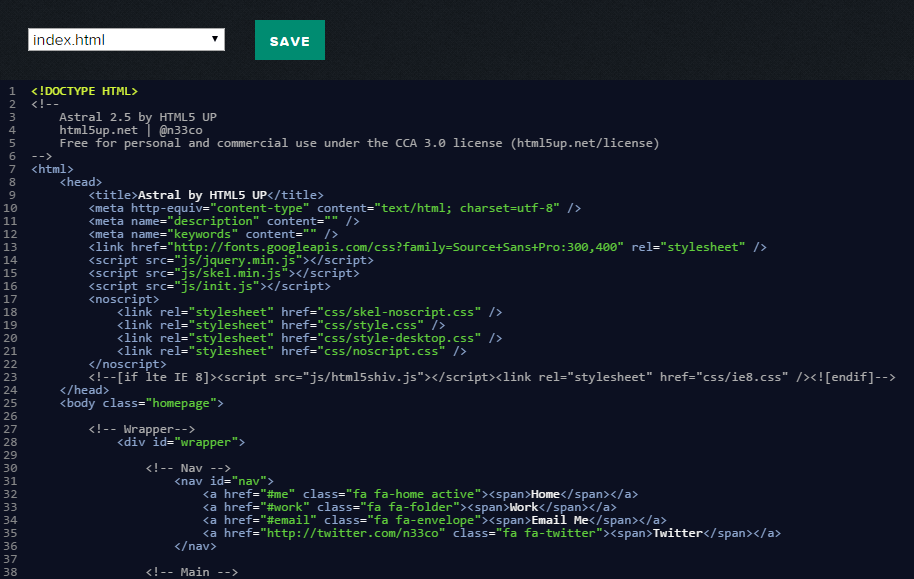
Task: Click the closing comment marker on line 6
Action: [41, 156]
